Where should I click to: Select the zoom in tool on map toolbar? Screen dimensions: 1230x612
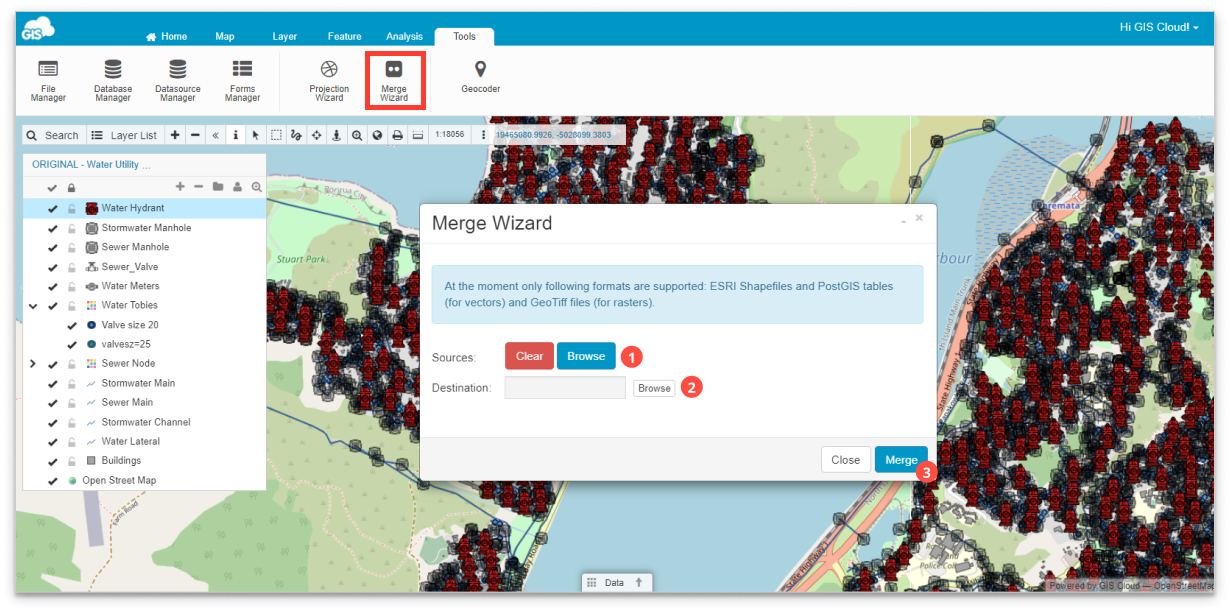point(356,134)
